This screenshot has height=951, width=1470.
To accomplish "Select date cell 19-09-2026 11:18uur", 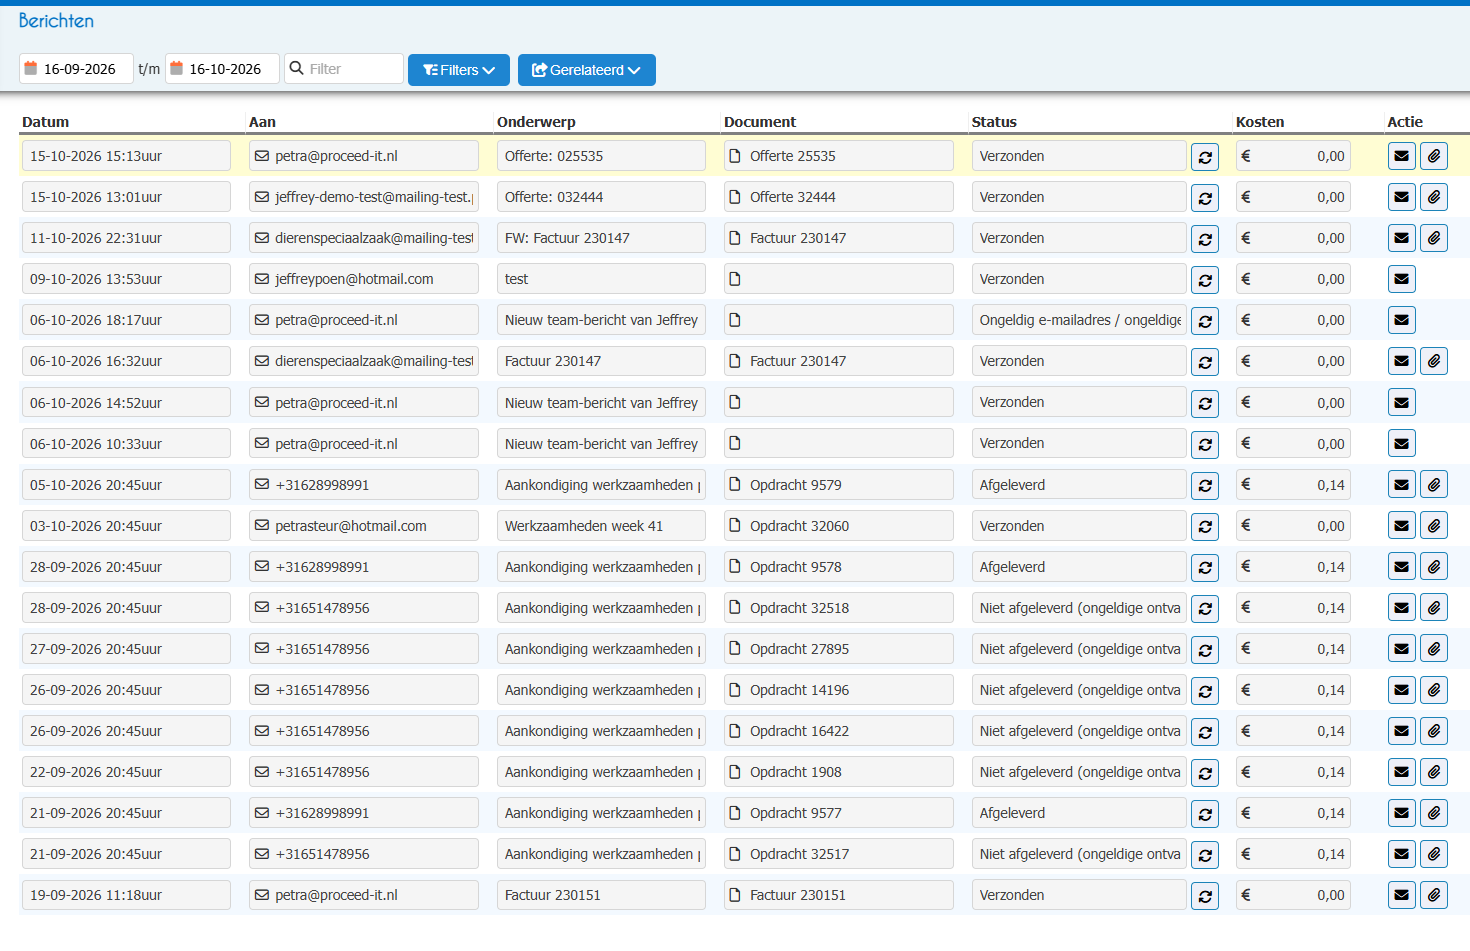I will click(x=126, y=895).
